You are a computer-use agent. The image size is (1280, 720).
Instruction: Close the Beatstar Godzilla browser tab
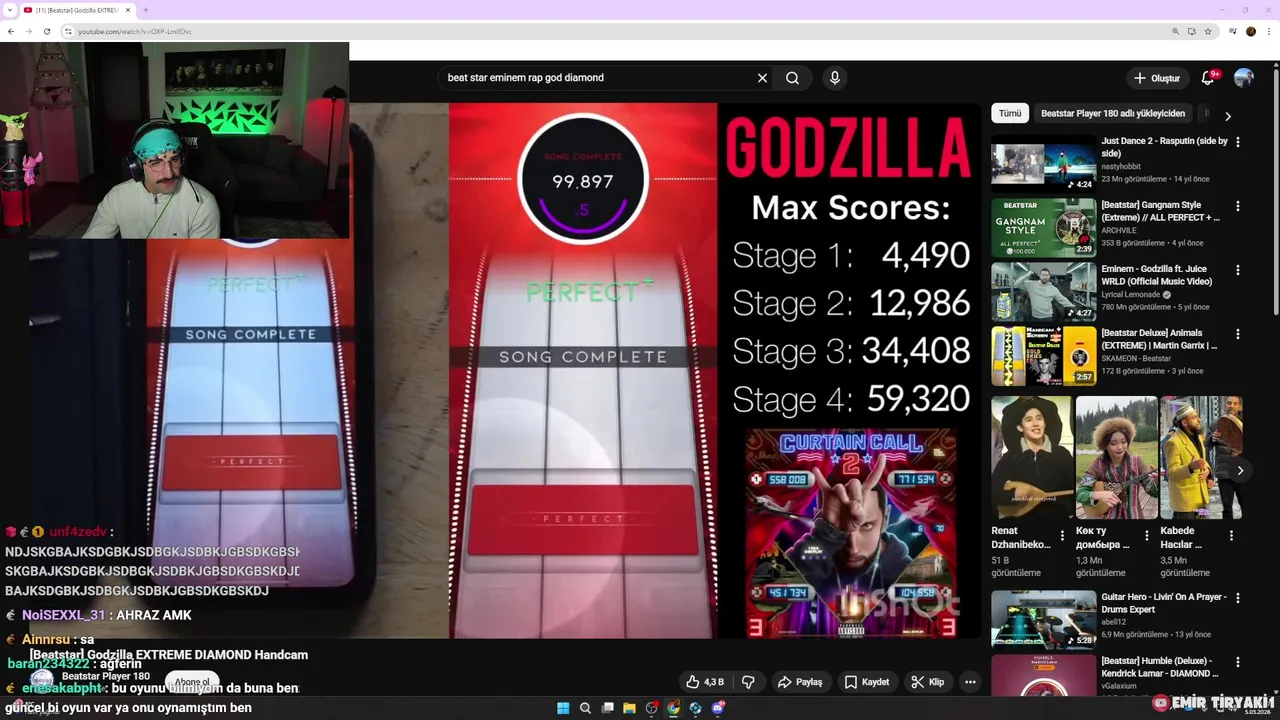coord(128,10)
